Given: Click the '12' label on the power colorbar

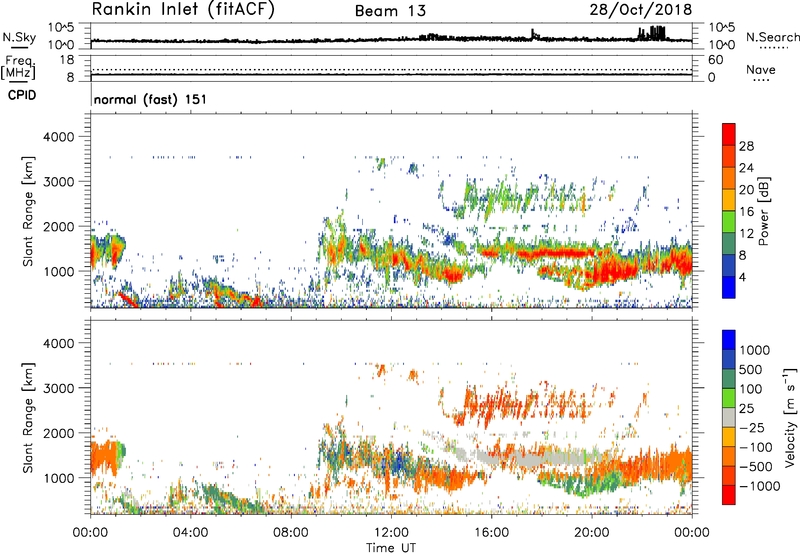Looking at the screenshot, I should click(x=746, y=234).
